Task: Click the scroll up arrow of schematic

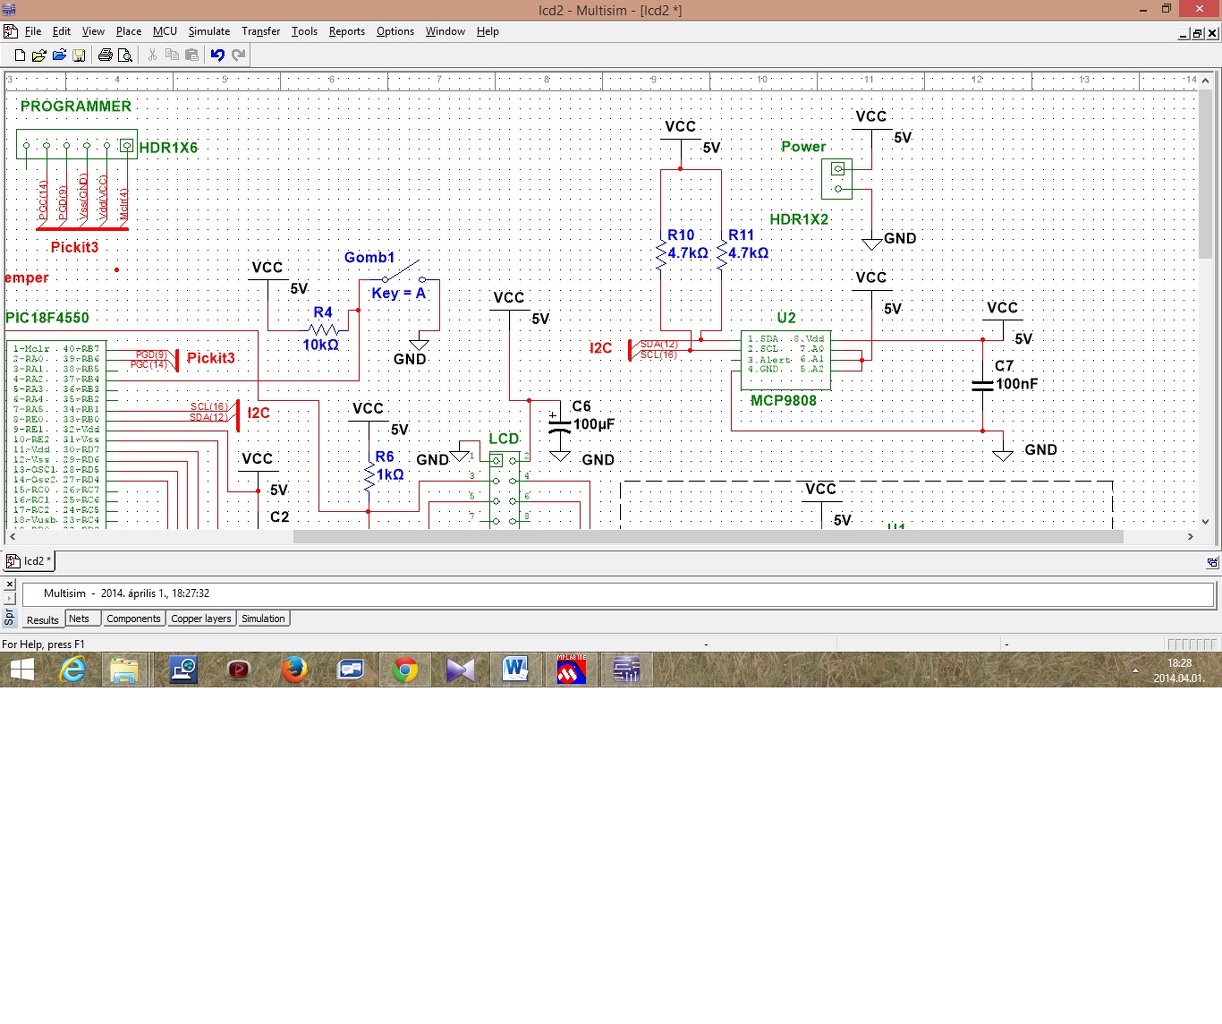Action: click(1205, 80)
